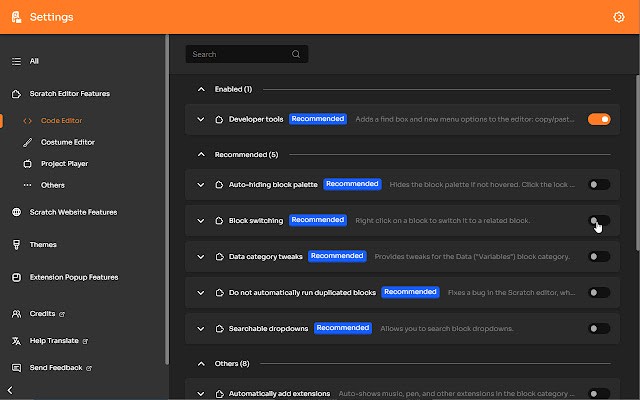Click the Project Player TV icon
The height and width of the screenshot is (400, 640).
[27, 164]
